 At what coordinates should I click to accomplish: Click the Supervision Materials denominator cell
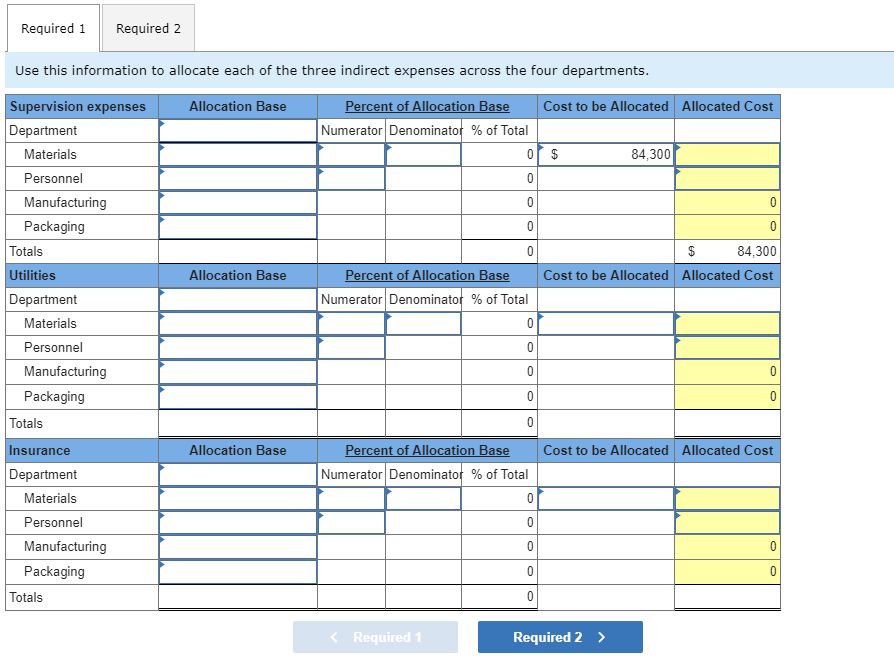point(422,154)
